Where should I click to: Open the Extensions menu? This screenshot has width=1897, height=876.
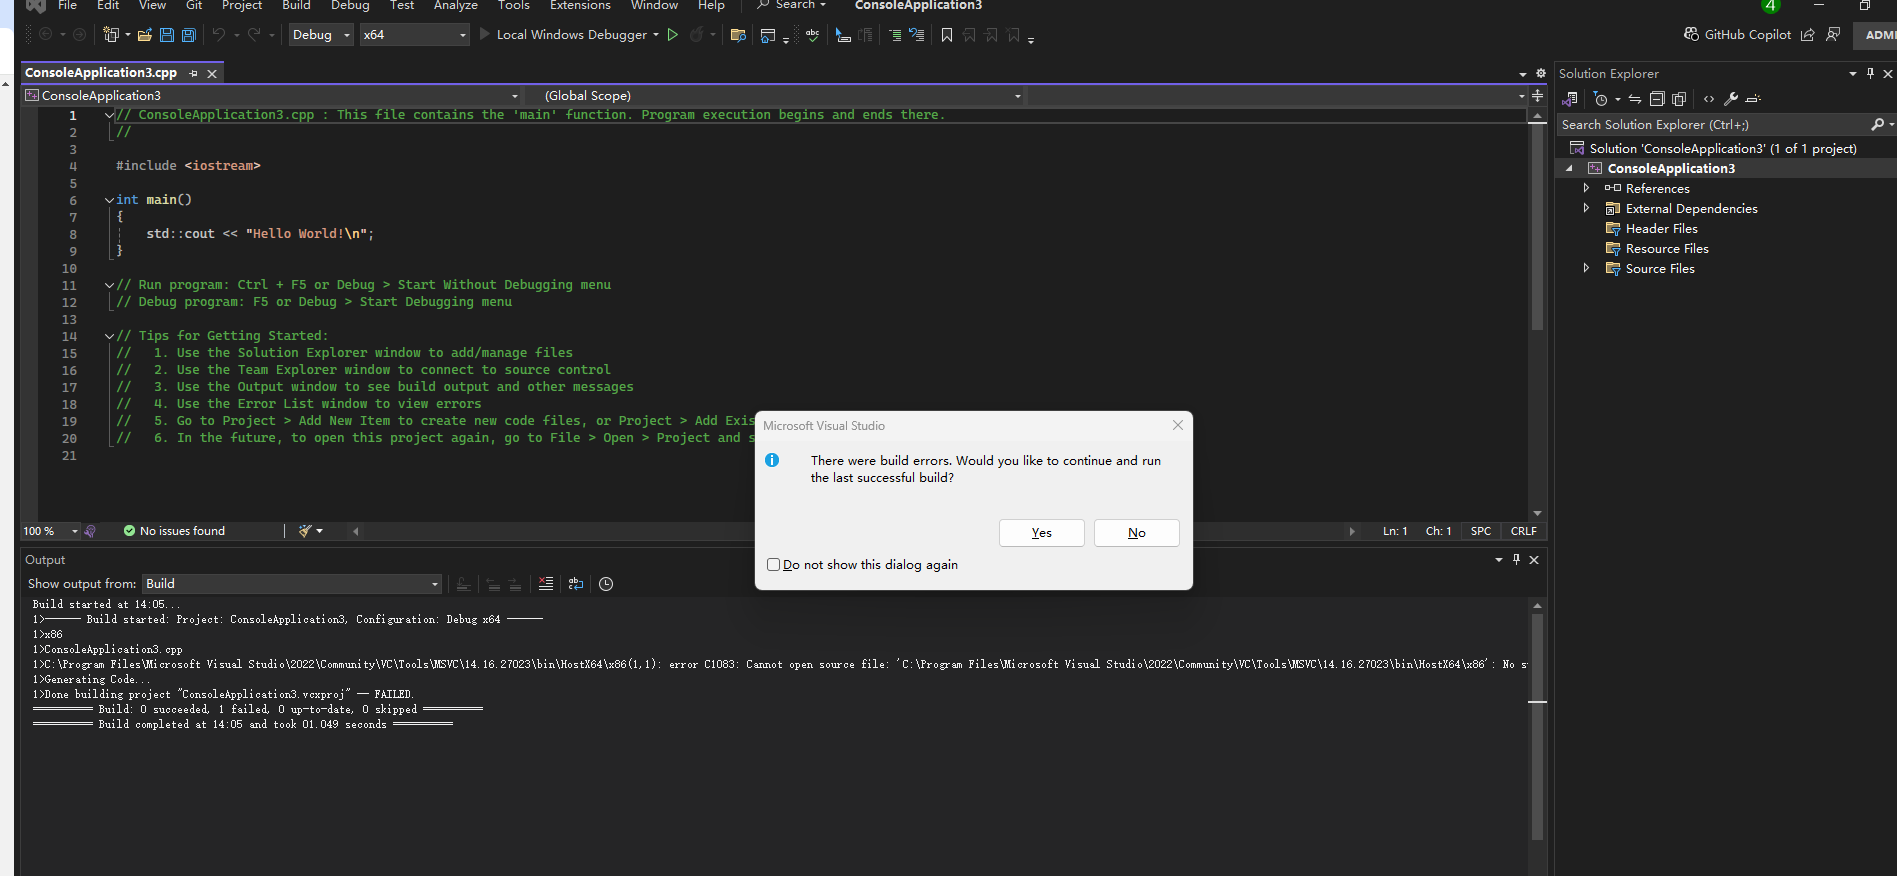580,5
